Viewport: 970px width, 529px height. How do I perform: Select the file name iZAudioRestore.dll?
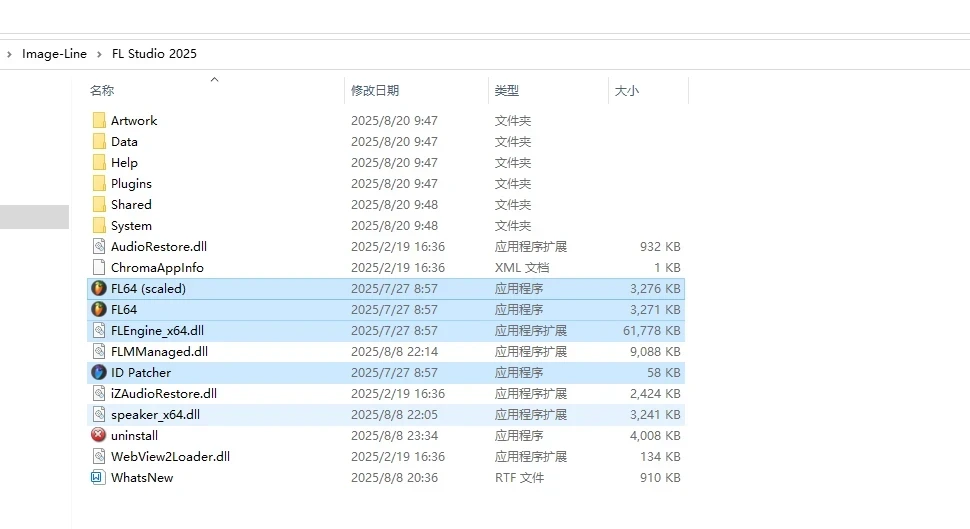pyautogui.click(x=164, y=394)
